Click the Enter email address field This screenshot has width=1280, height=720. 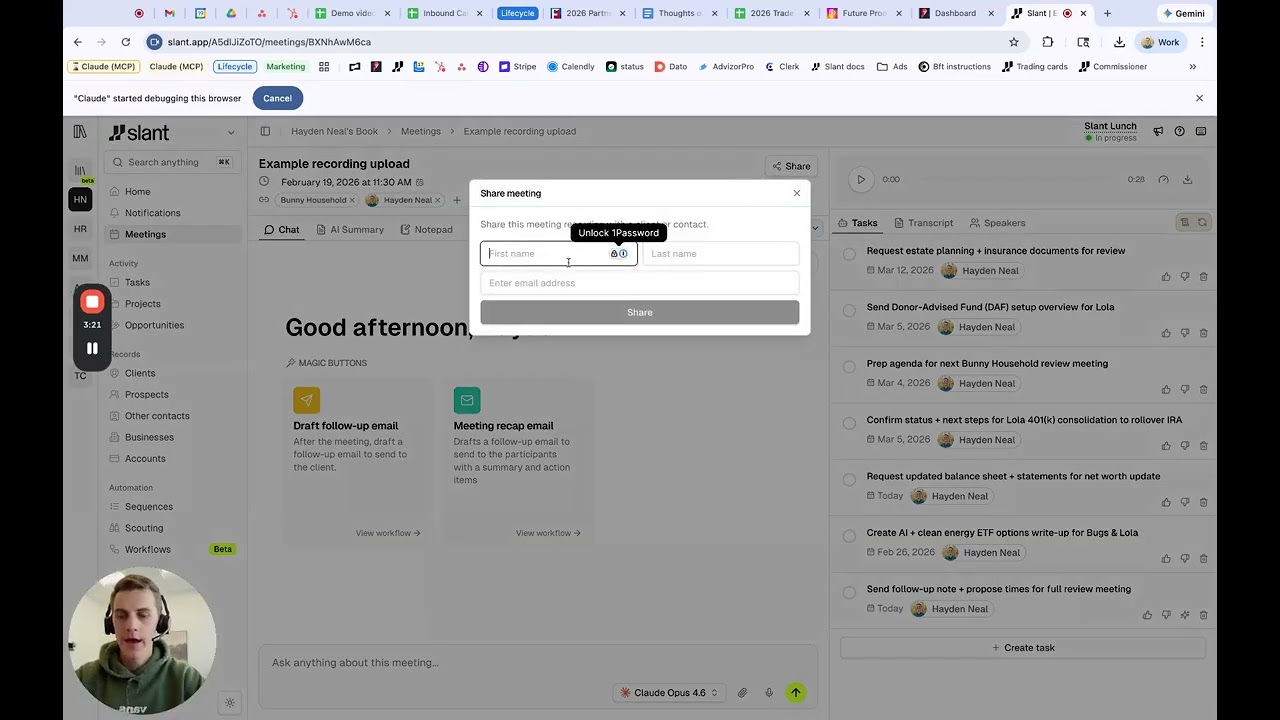click(639, 283)
